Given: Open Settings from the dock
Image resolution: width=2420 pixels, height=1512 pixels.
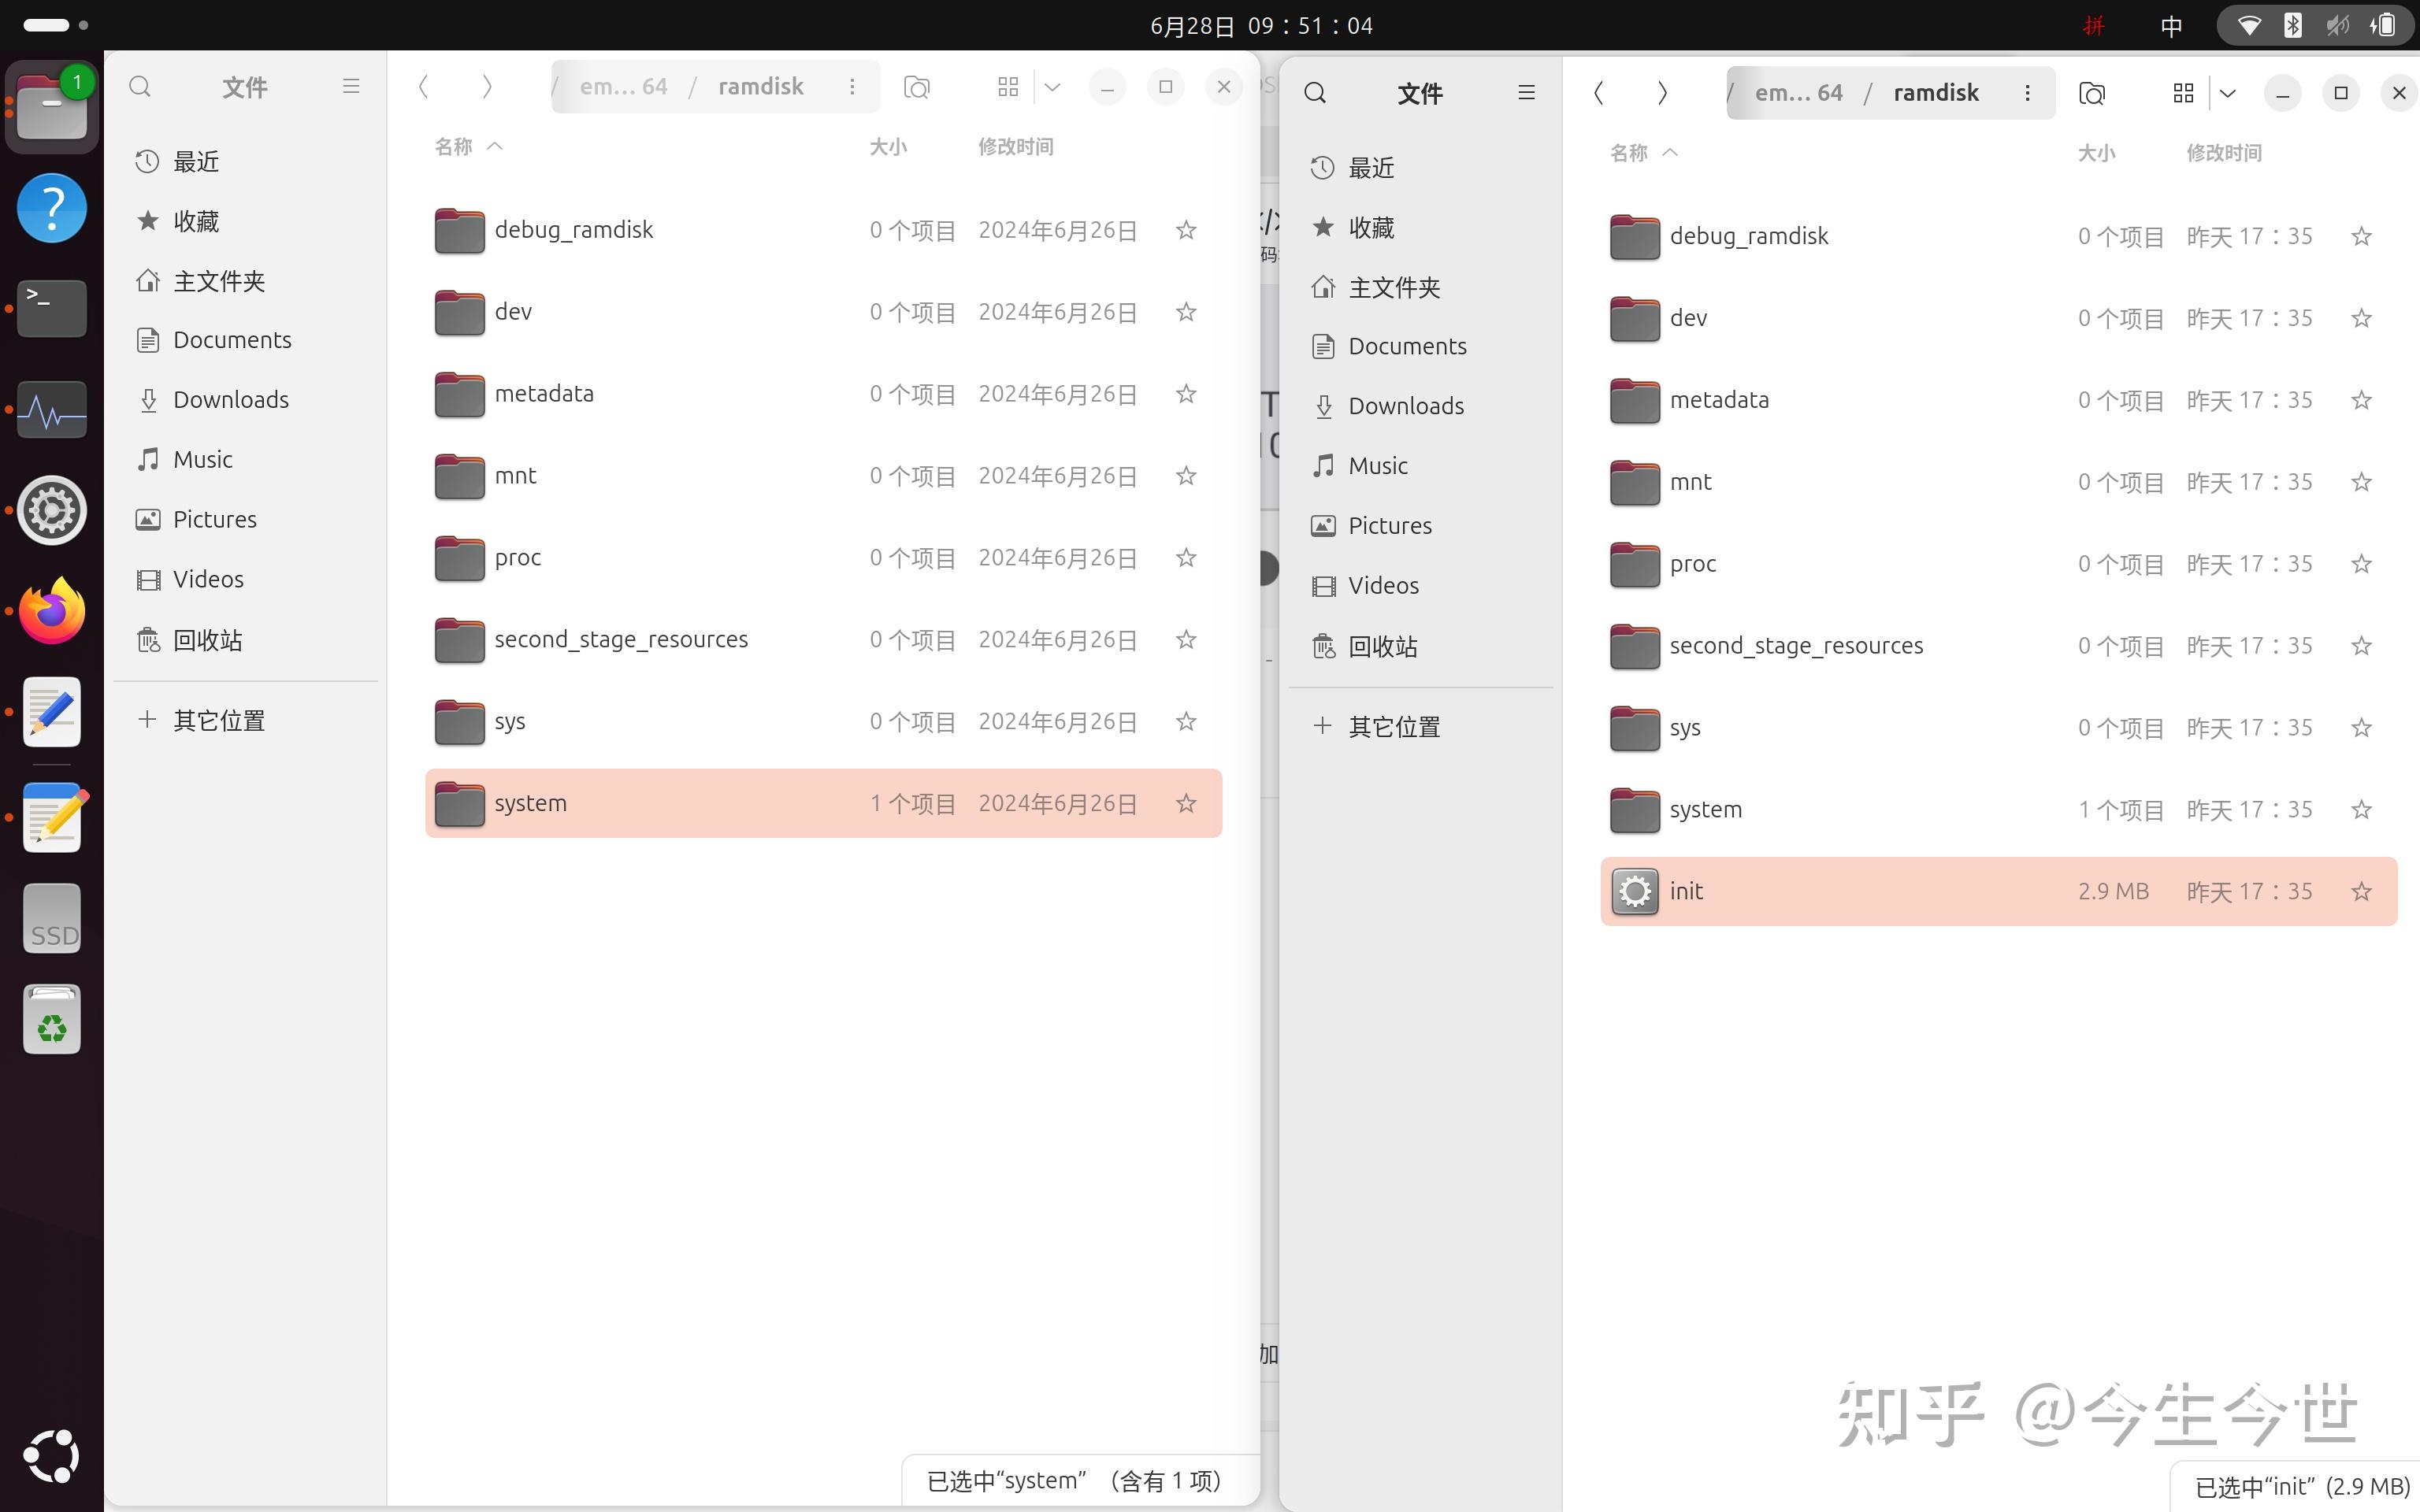Looking at the screenshot, I should [x=51, y=510].
